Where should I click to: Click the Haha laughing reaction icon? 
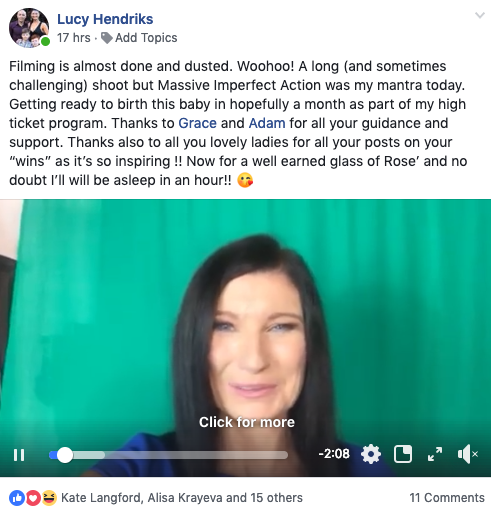49,498
